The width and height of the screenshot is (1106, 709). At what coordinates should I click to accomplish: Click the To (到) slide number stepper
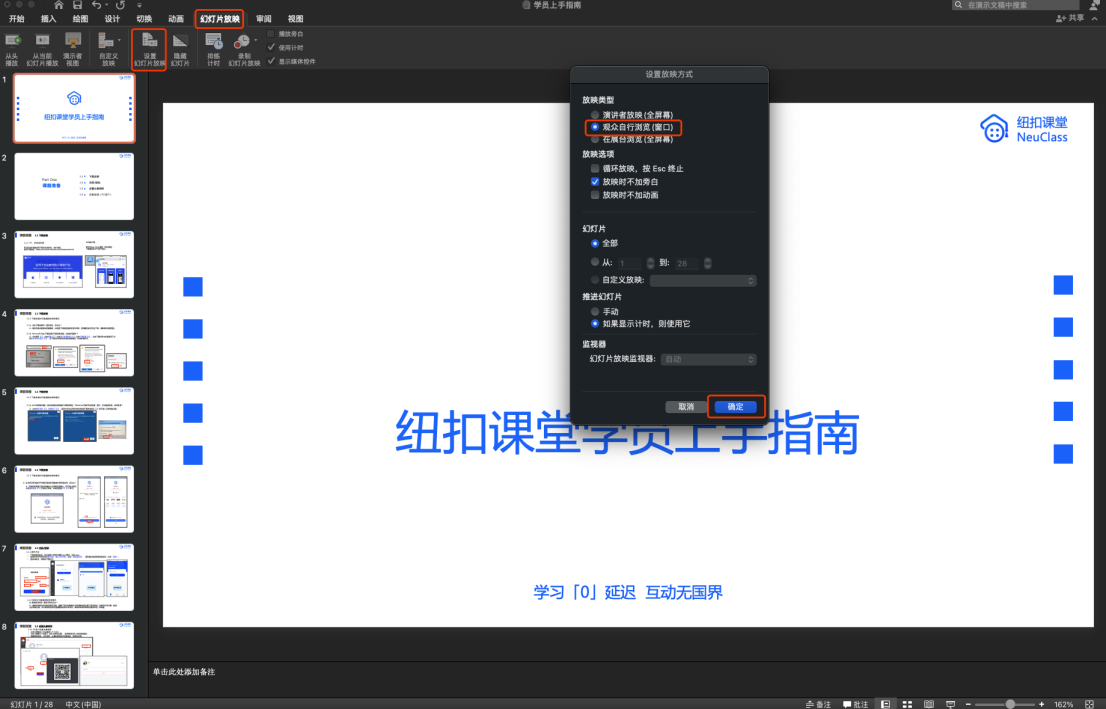coord(707,263)
